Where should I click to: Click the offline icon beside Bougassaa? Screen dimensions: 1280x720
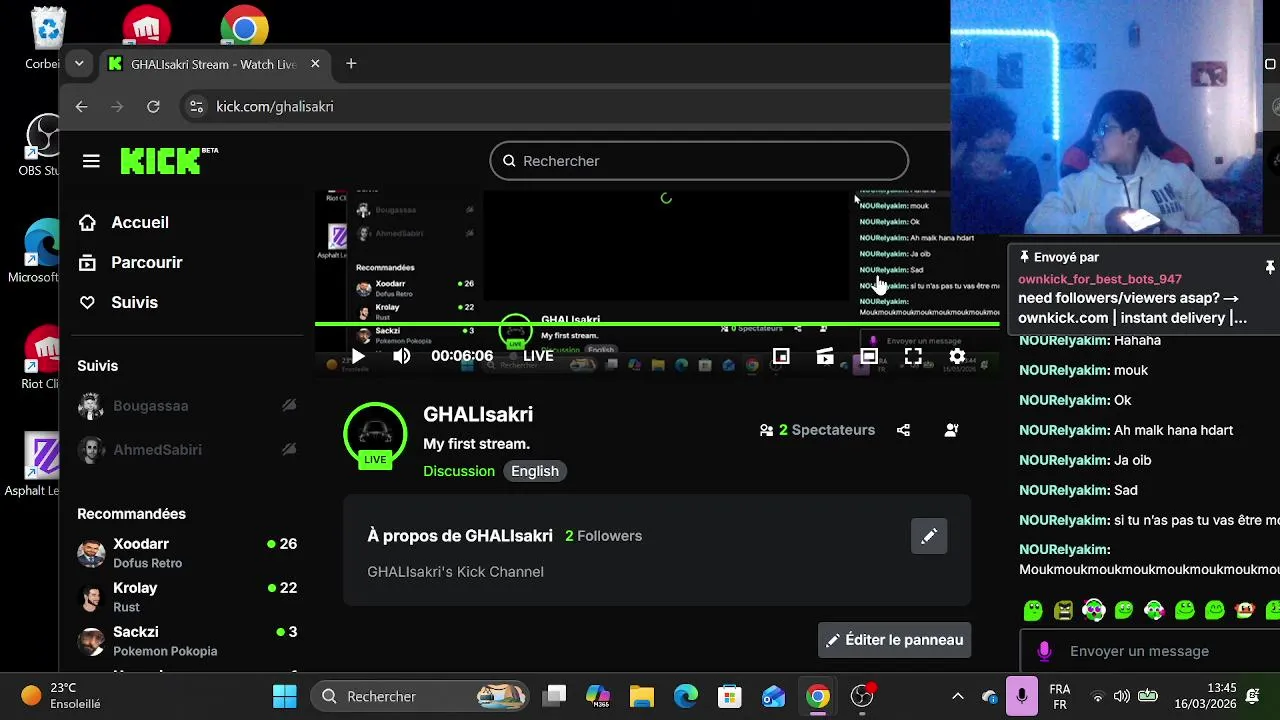click(289, 406)
